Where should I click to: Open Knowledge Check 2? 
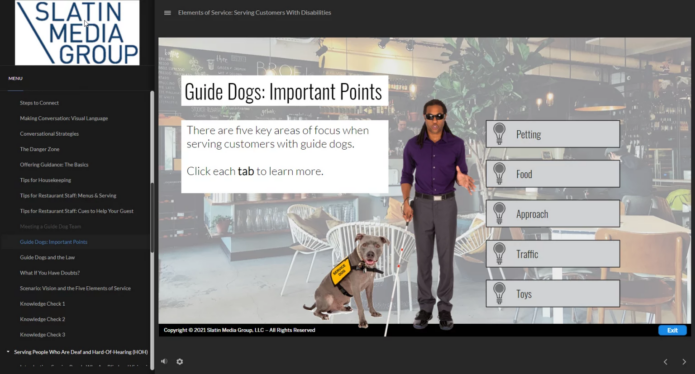point(42,319)
